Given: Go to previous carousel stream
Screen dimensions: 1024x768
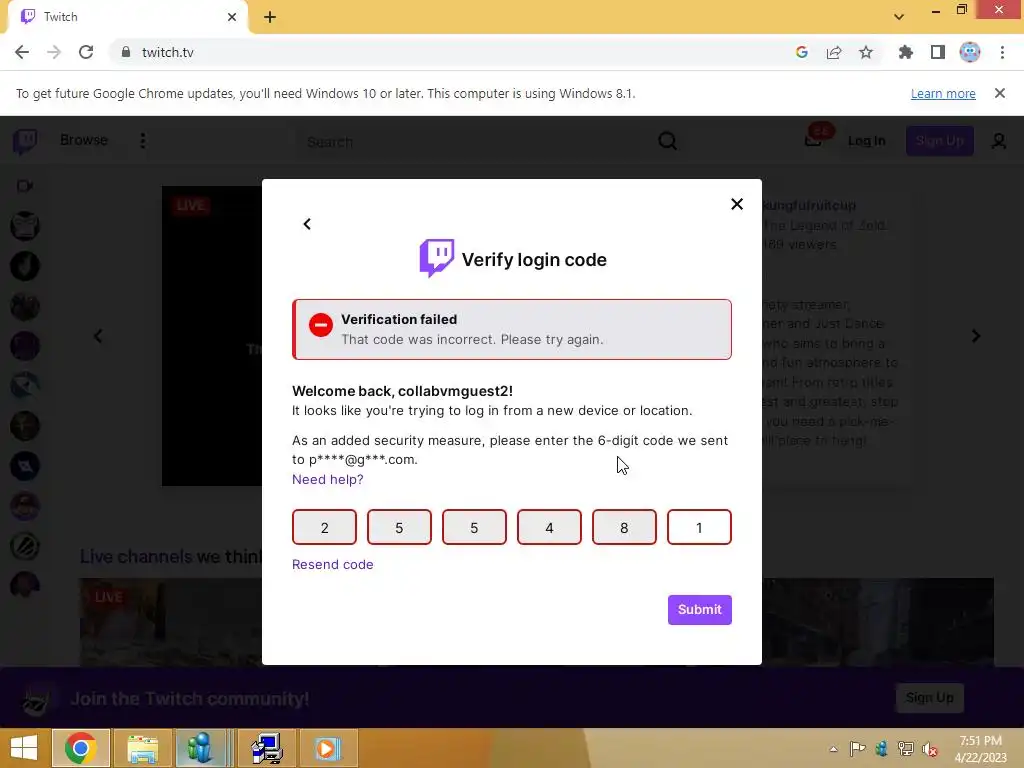Looking at the screenshot, I should coord(98,336).
